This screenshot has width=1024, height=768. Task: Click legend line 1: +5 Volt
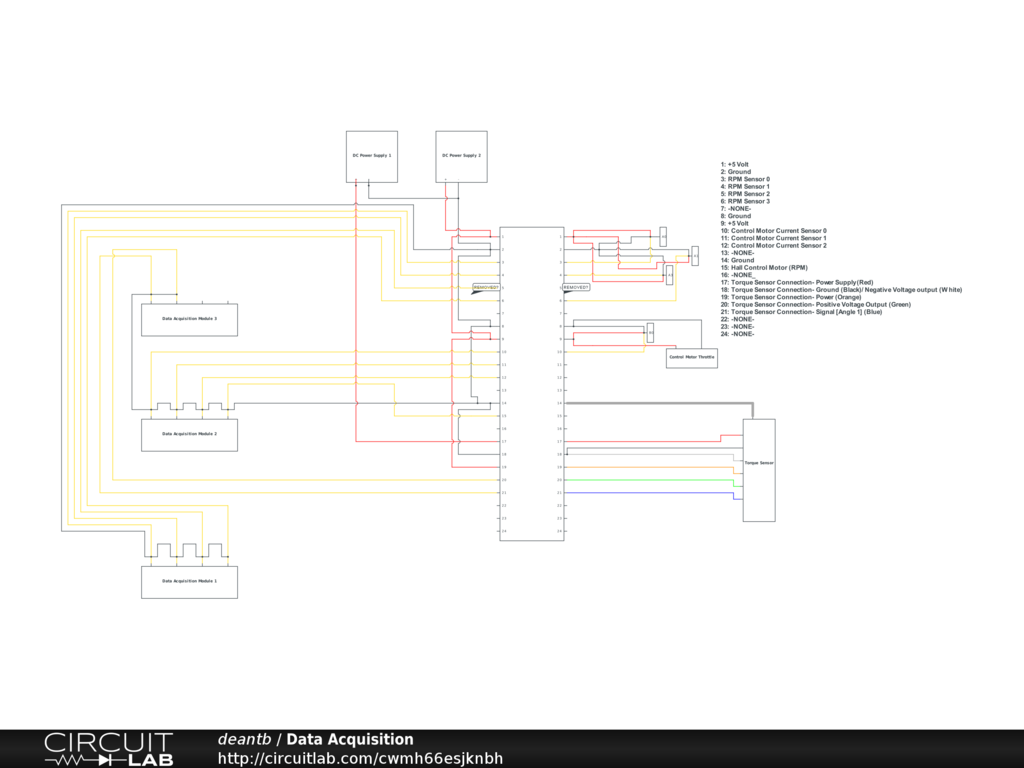(x=735, y=164)
